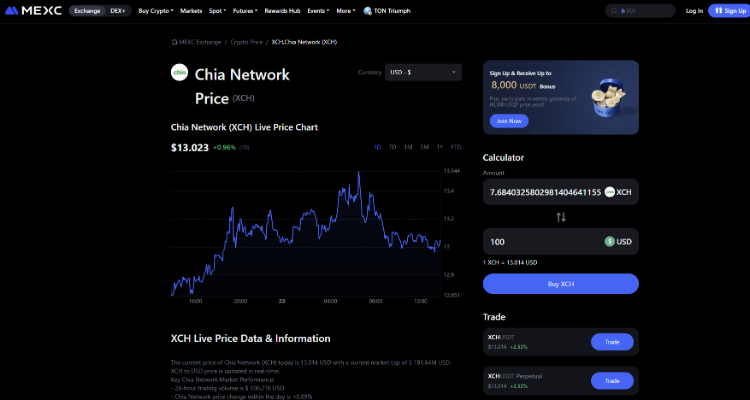Open the Markets menu item

click(x=191, y=11)
